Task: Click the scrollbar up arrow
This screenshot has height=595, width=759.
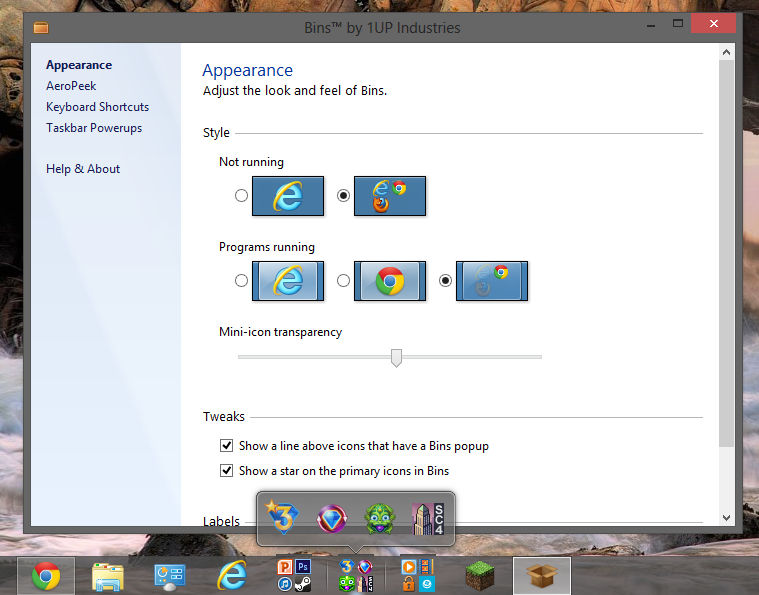Action: [x=726, y=52]
